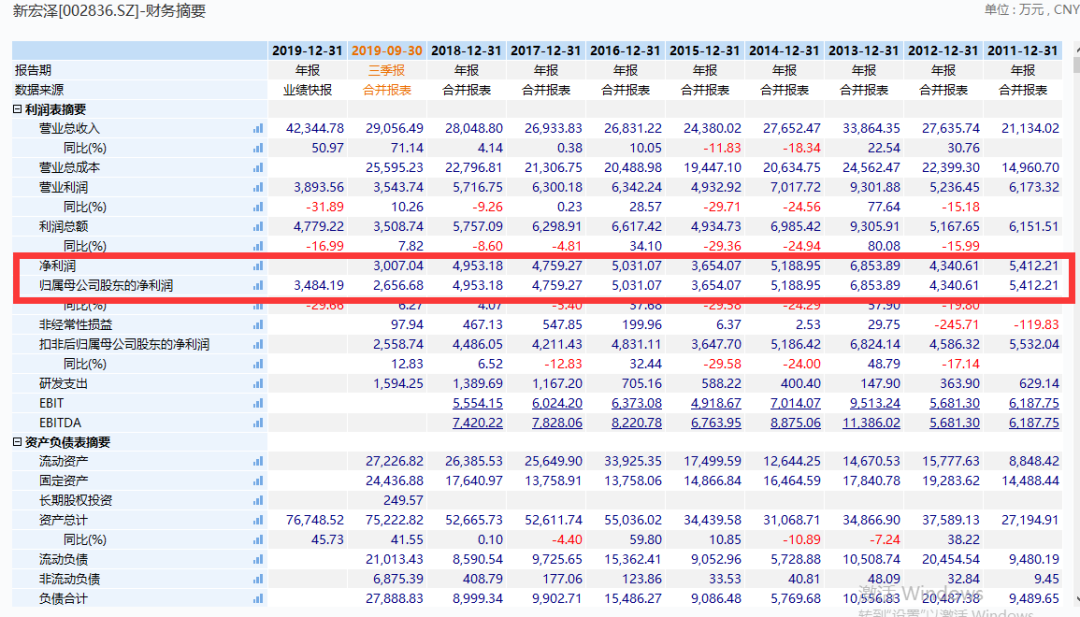Open the 利润总额 row chart icon
The image size is (1080, 617).
tap(258, 227)
